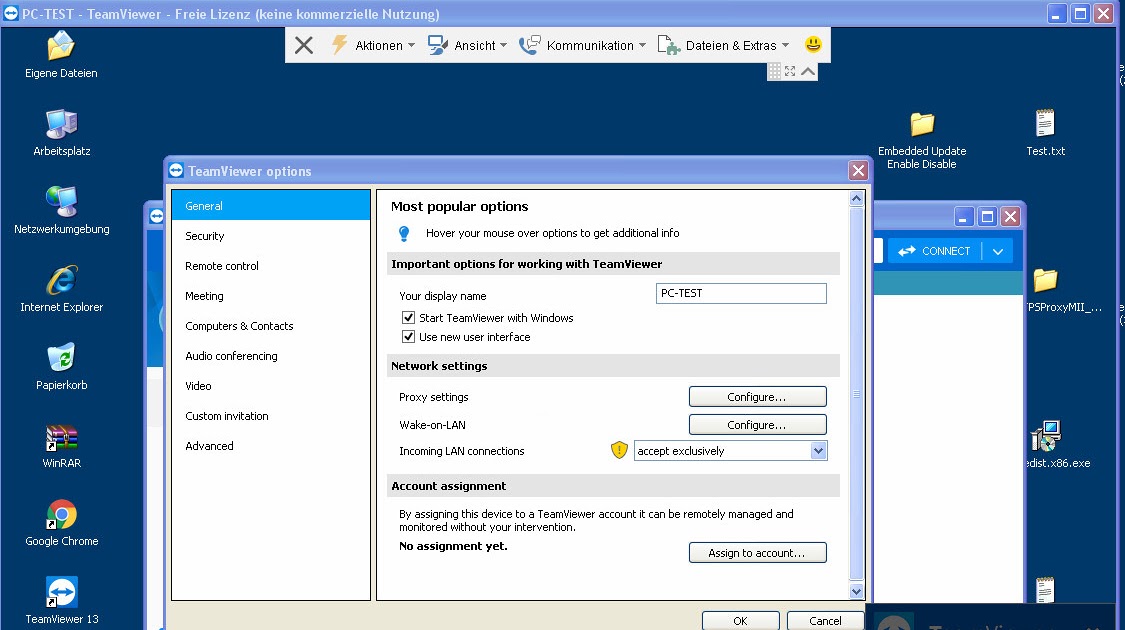Close the TeamViewer options dialog
Screen dimensions: 1125x630
point(858,171)
